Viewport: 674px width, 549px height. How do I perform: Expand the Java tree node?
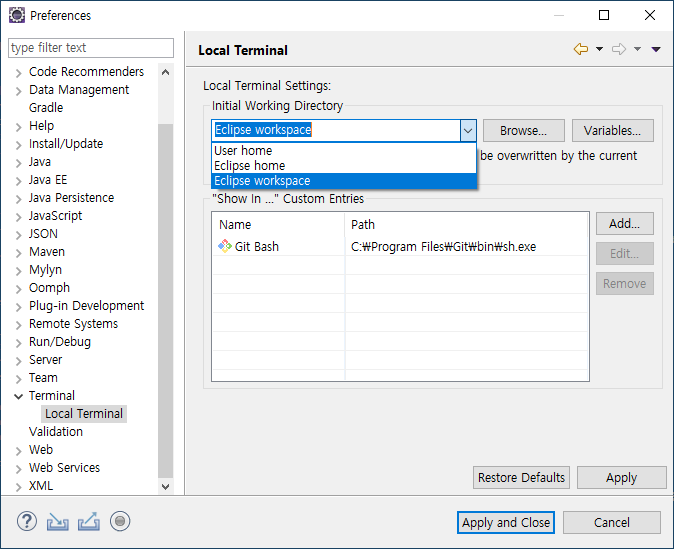pyautogui.click(x=18, y=163)
